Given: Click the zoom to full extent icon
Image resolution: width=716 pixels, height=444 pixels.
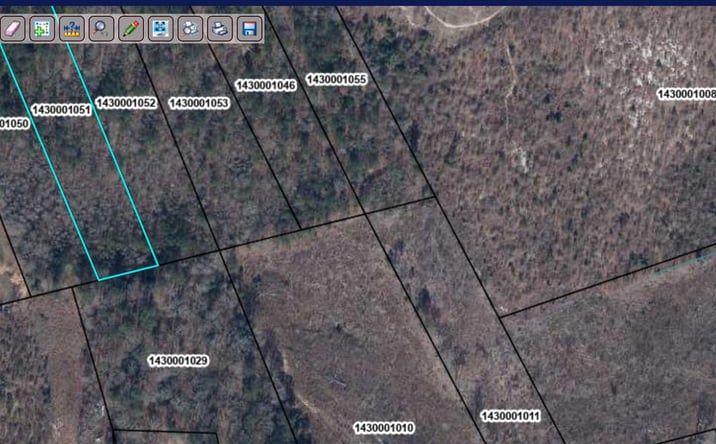Looking at the screenshot, I should point(161,29).
